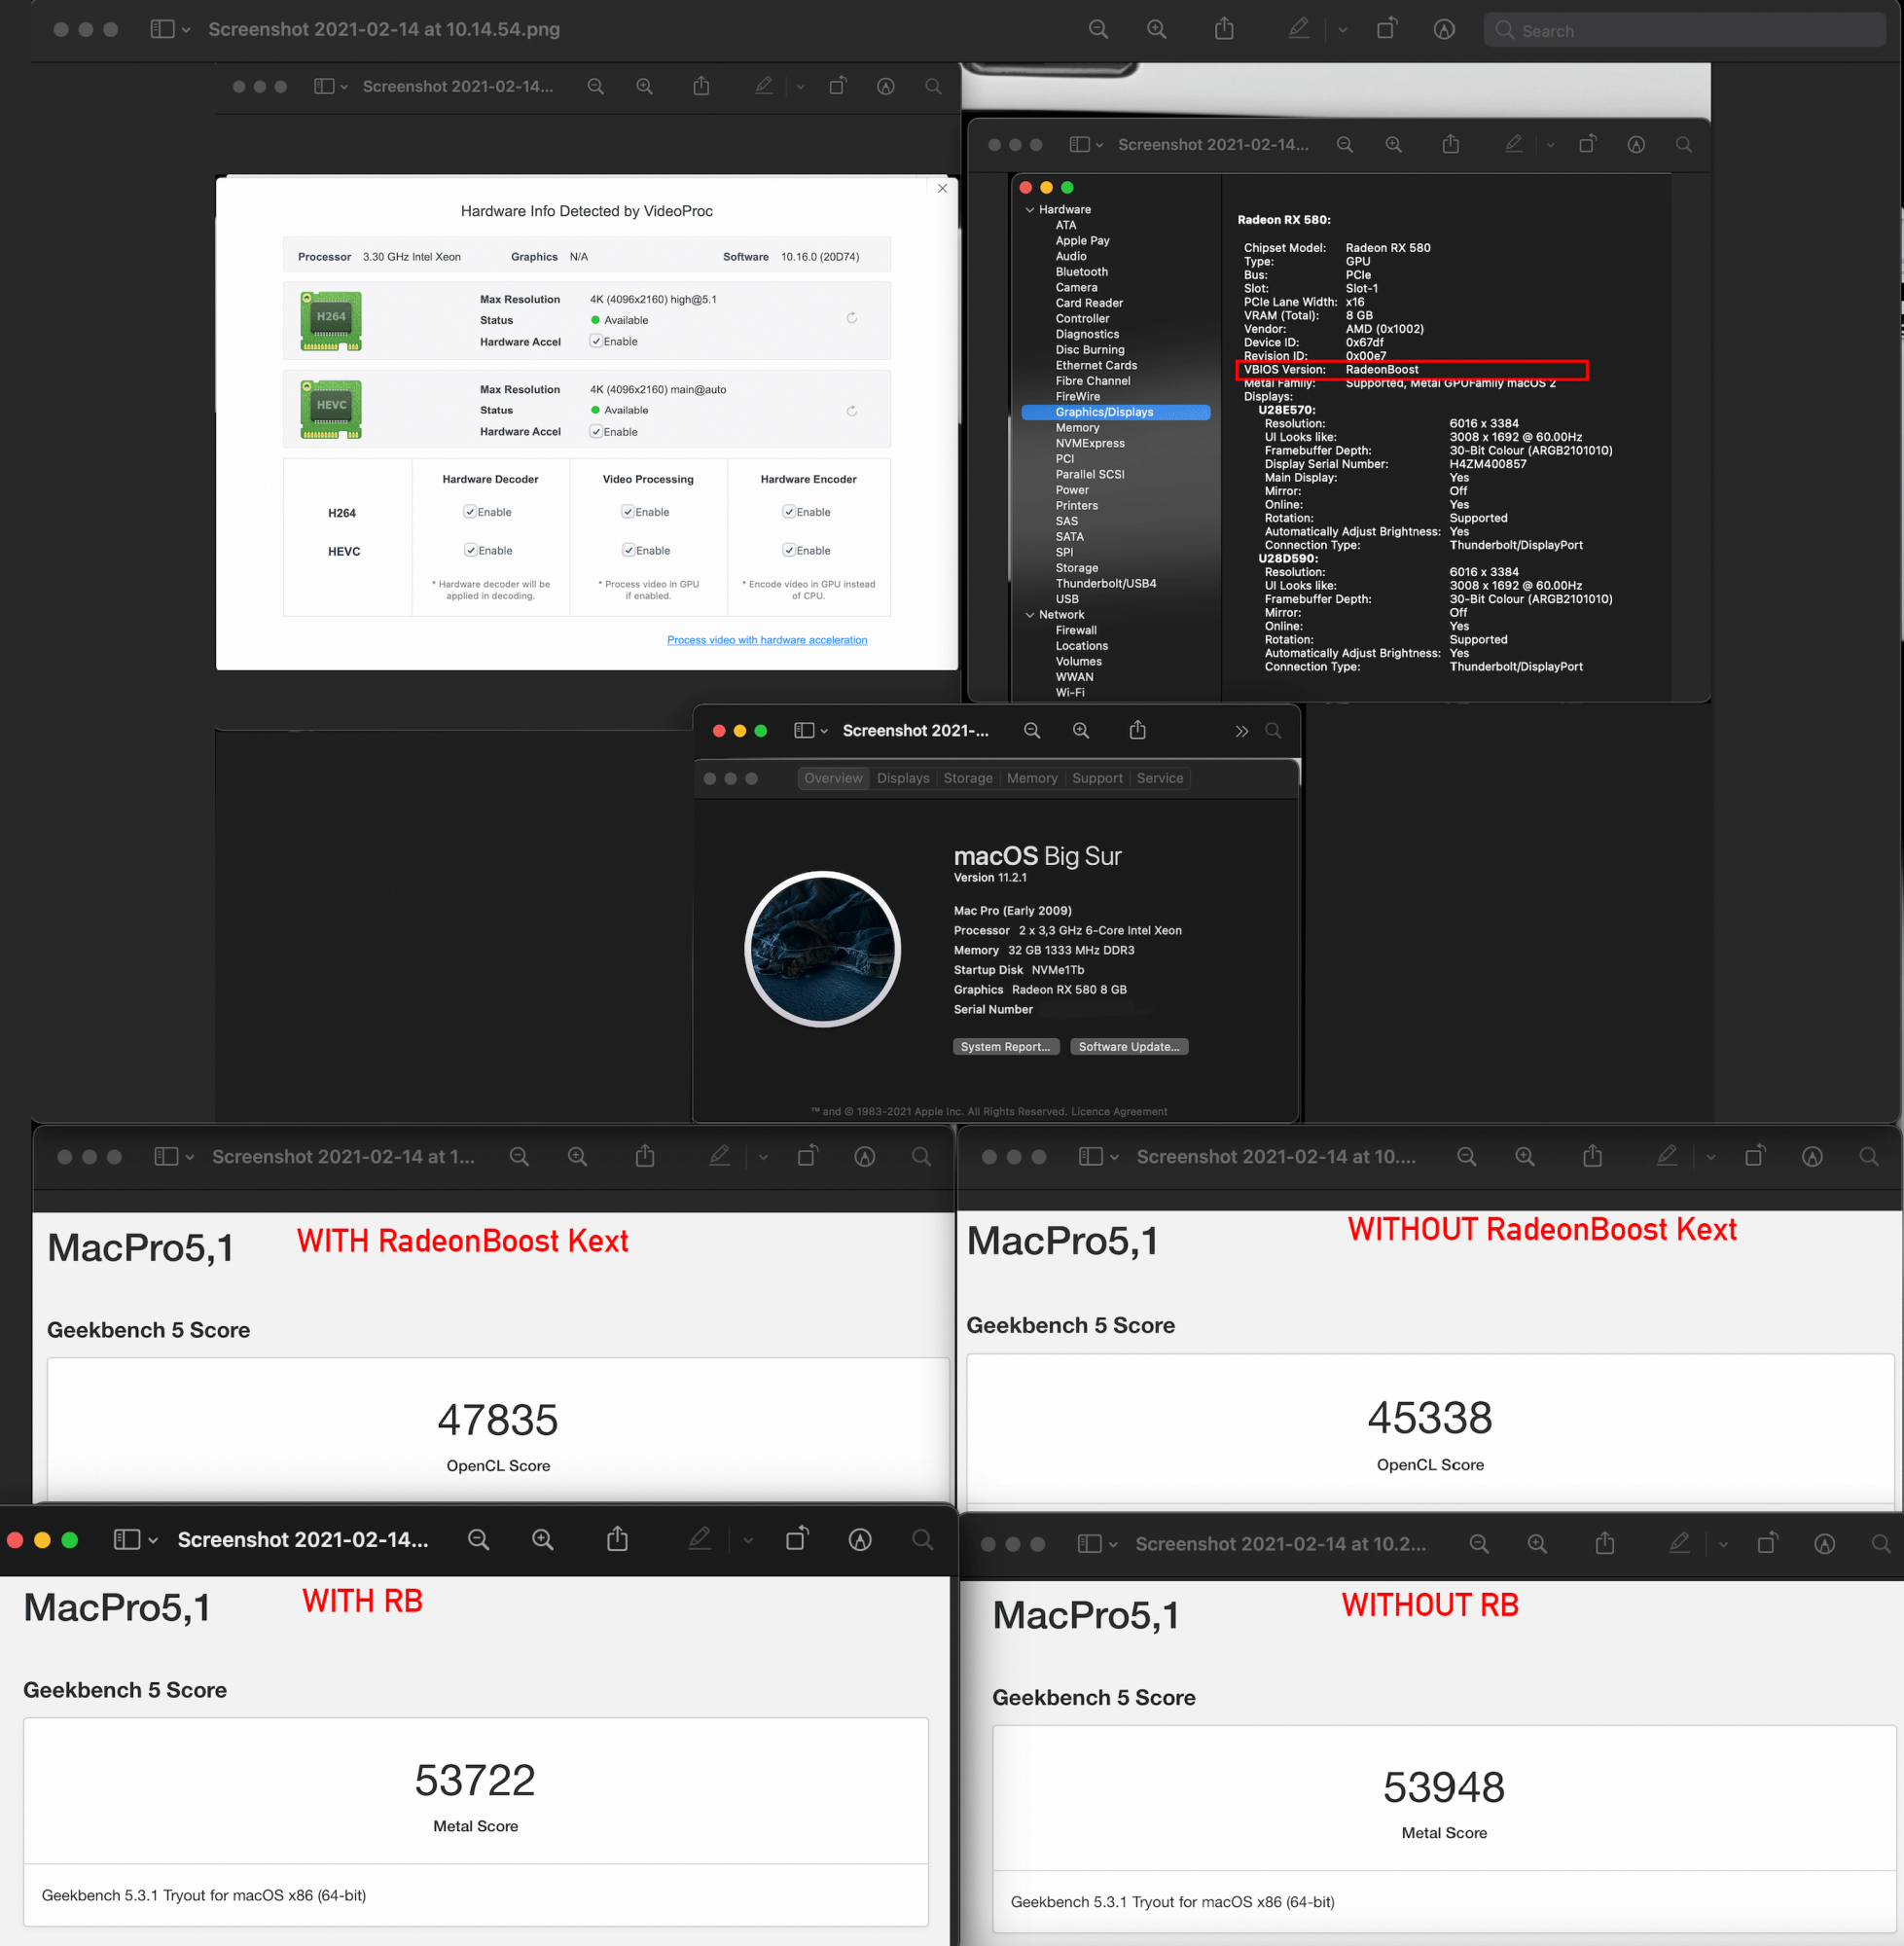Click the markup pen icon in top toolbar
This screenshot has height=1946, width=1904.
click(x=1298, y=30)
